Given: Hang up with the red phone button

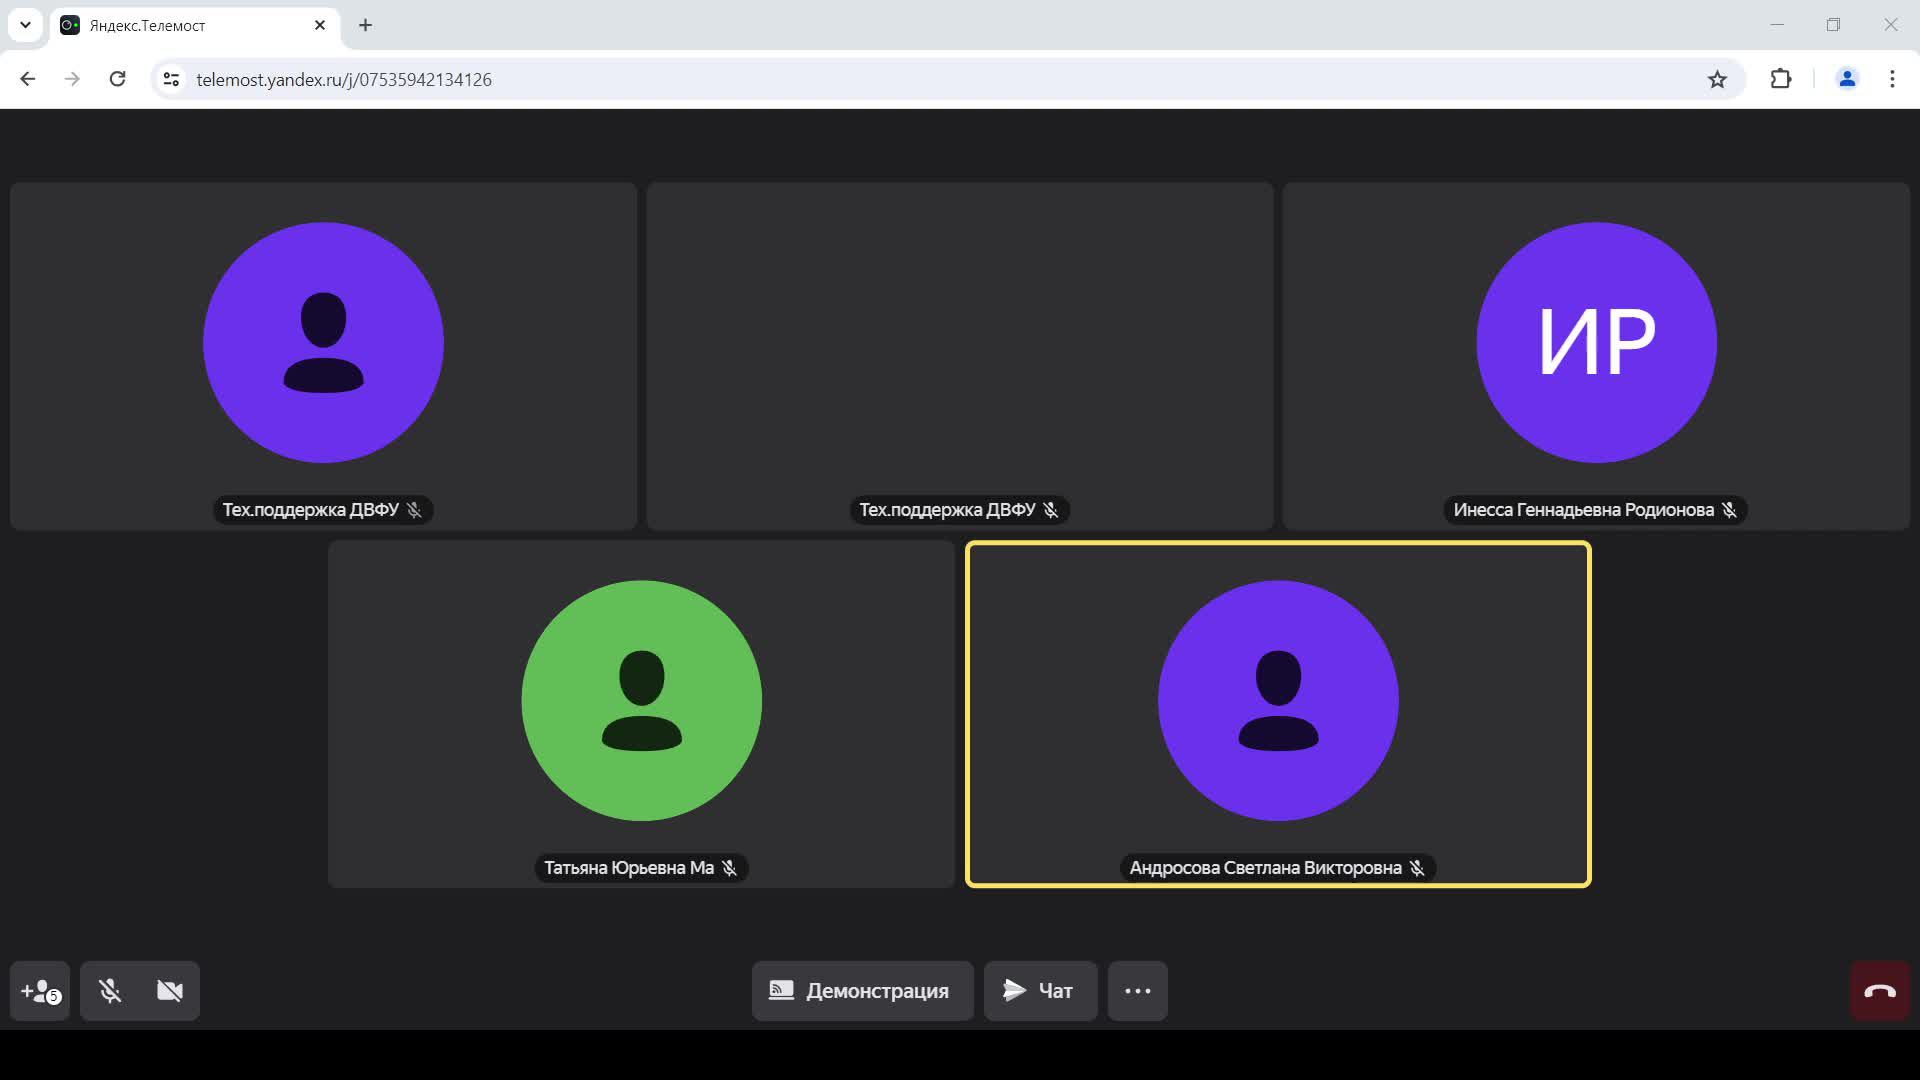Looking at the screenshot, I should click(x=1879, y=991).
